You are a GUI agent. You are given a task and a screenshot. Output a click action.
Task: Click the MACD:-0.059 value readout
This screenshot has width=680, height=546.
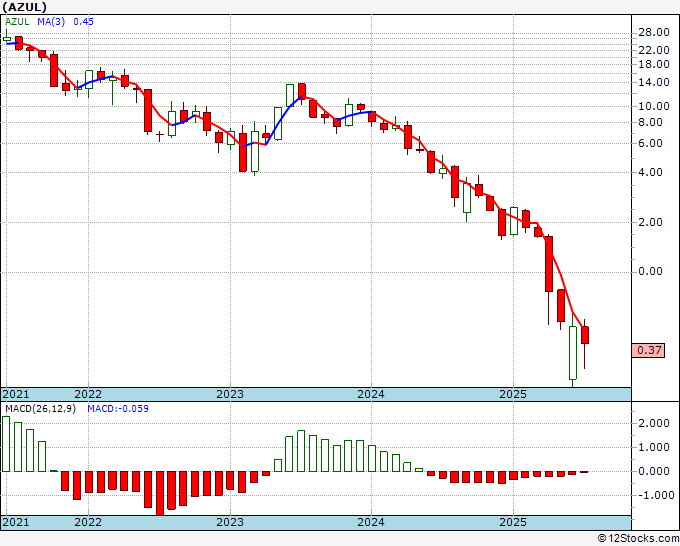tap(118, 409)
